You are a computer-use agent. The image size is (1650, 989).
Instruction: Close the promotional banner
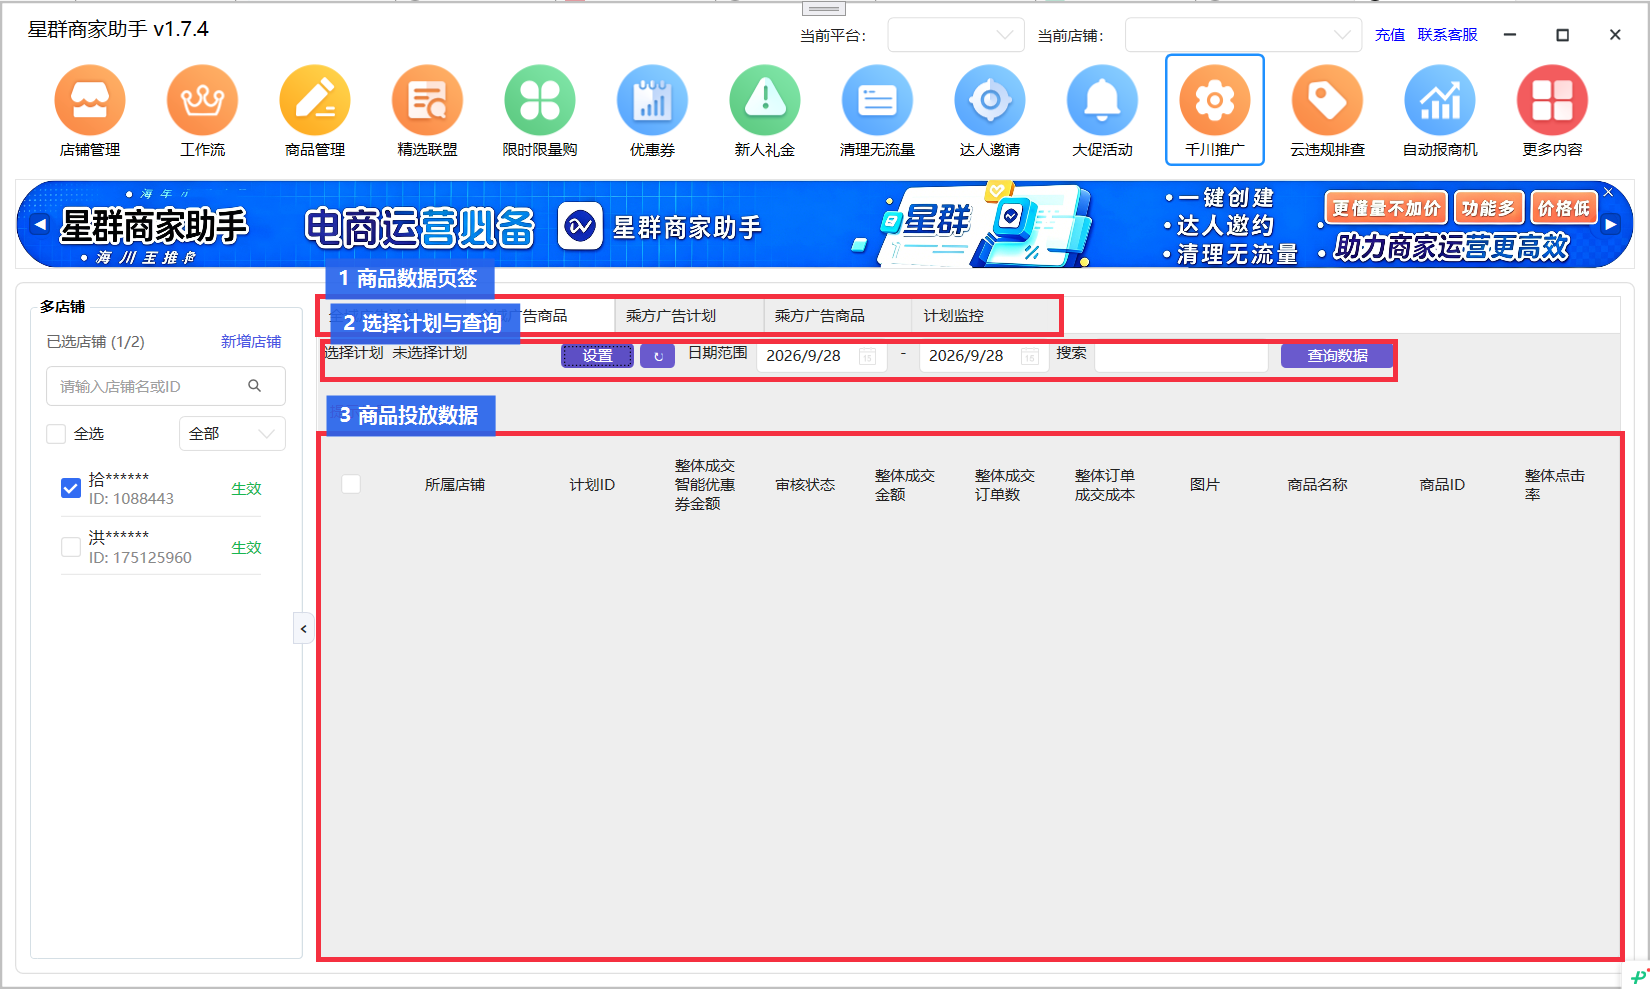(1608, 192)
